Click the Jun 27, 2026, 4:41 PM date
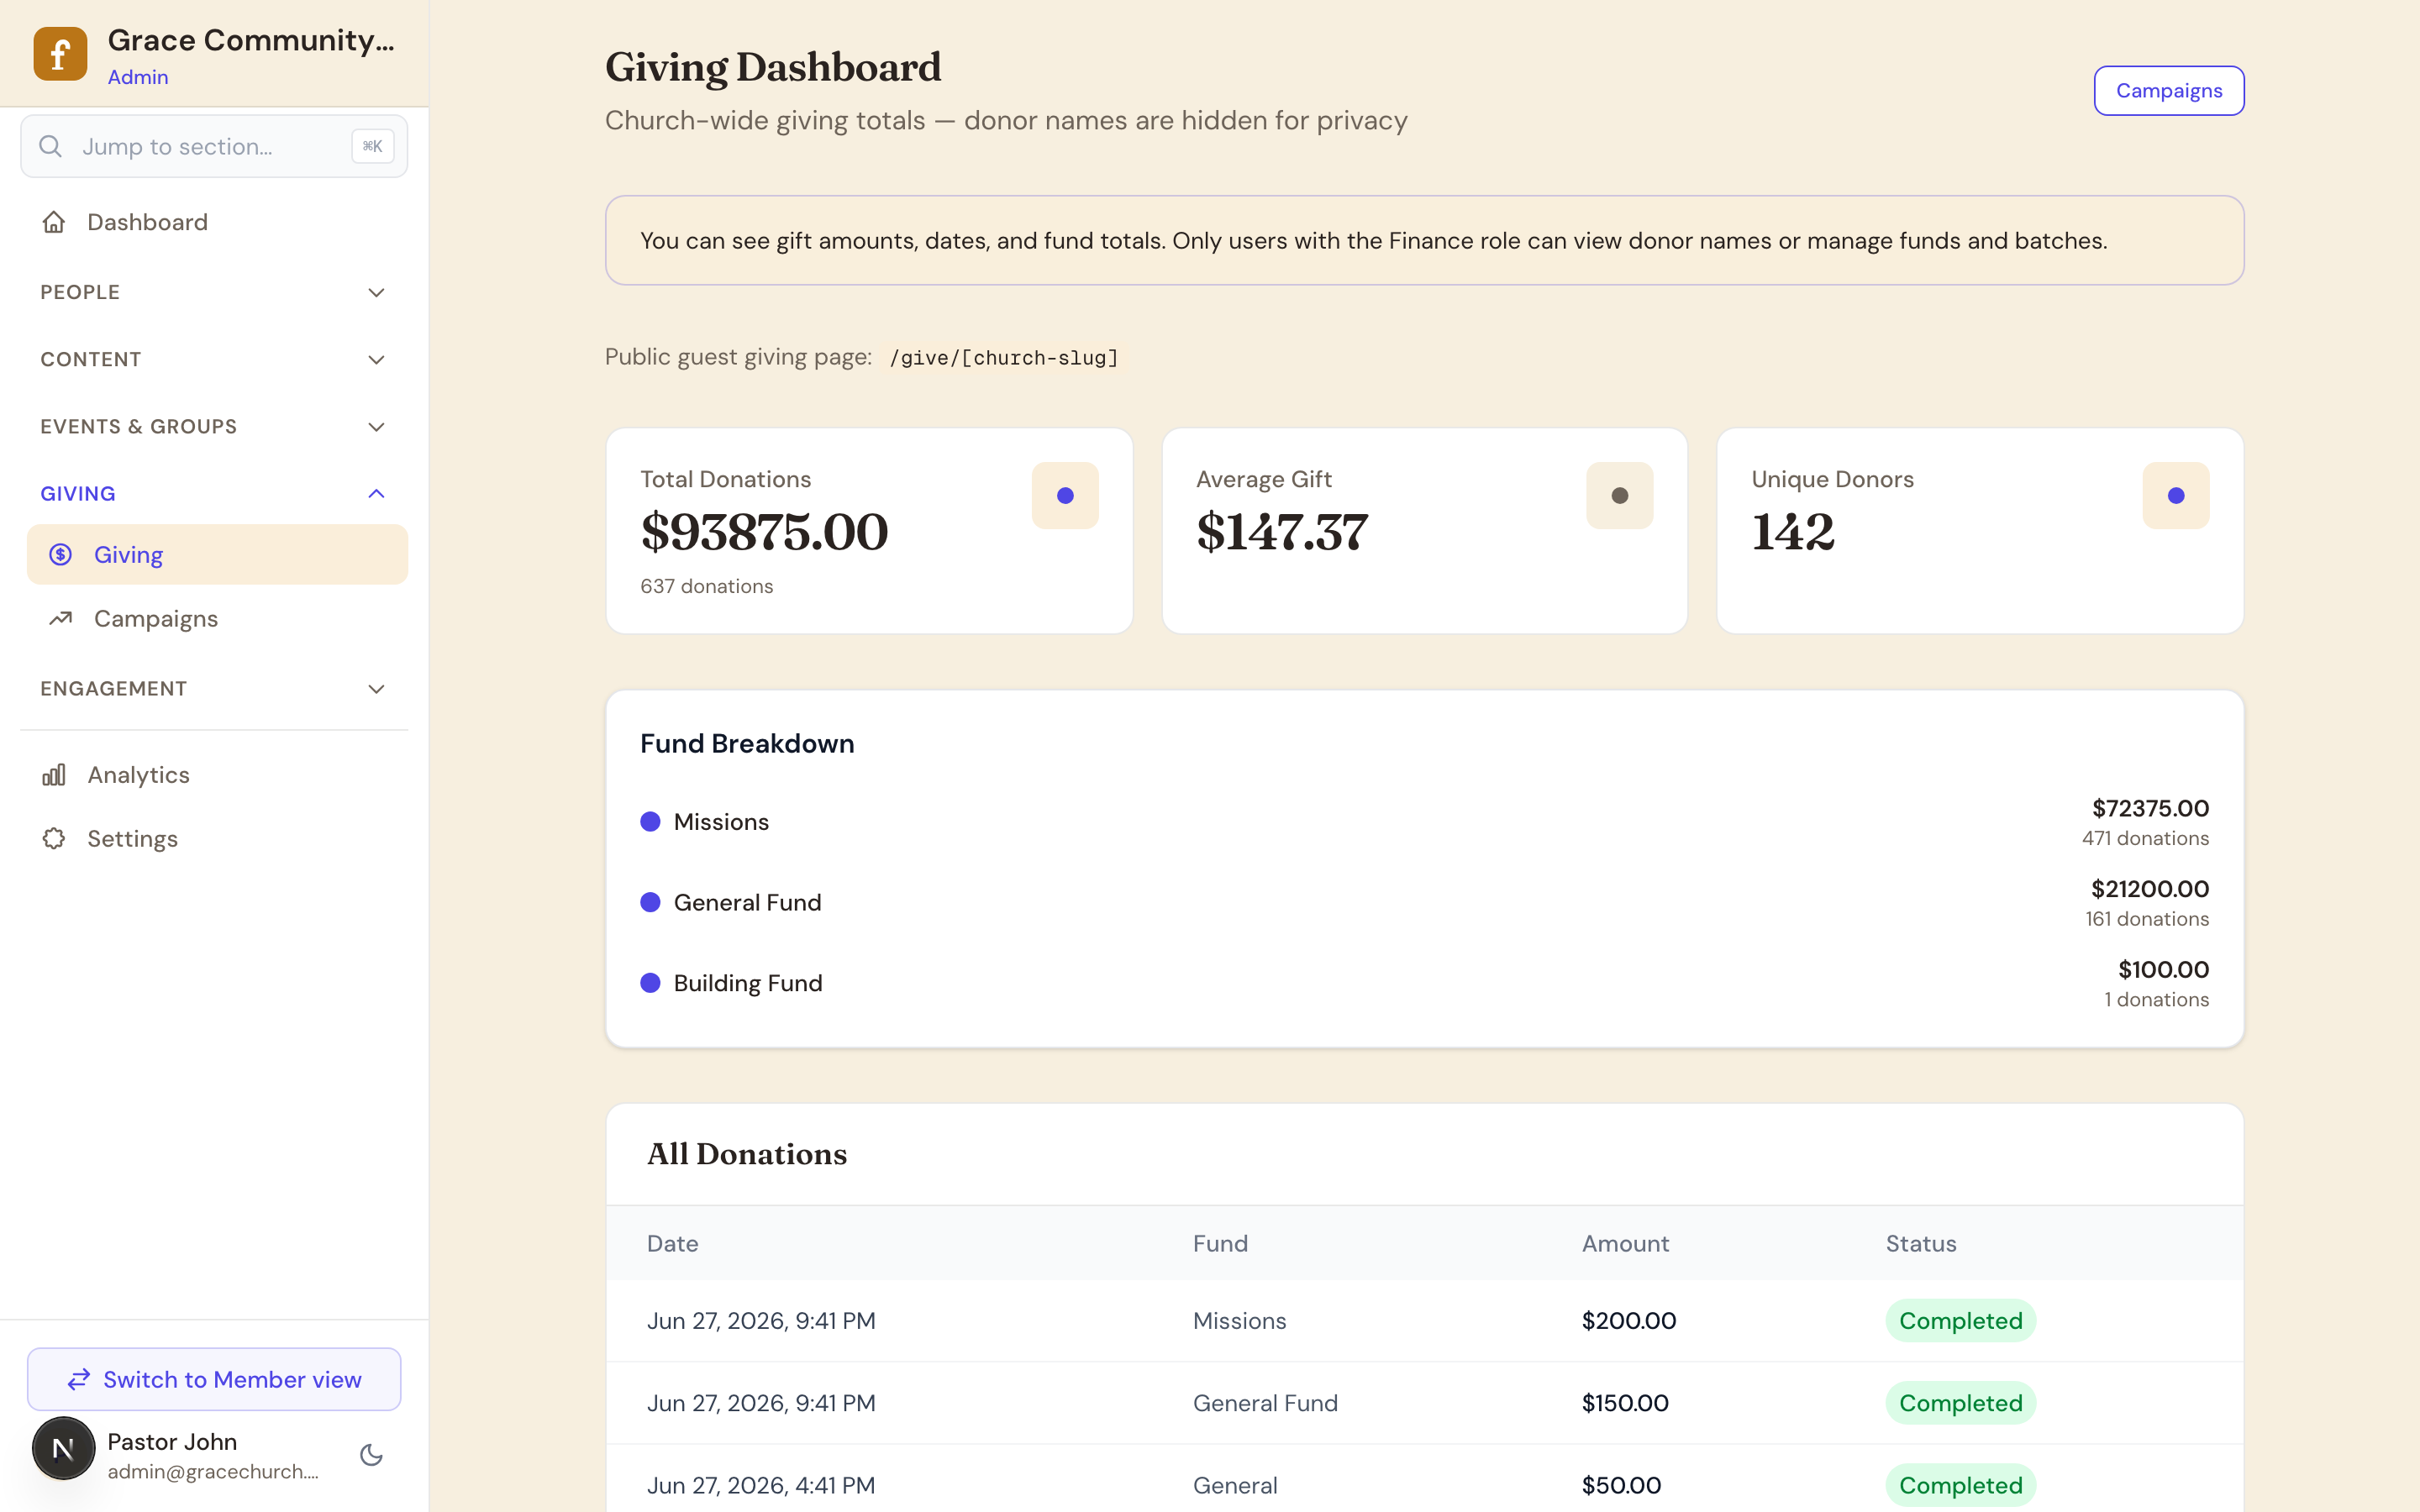Image resolution: width=2420 pixels, height=1512 pixels. coord(760,1485)
